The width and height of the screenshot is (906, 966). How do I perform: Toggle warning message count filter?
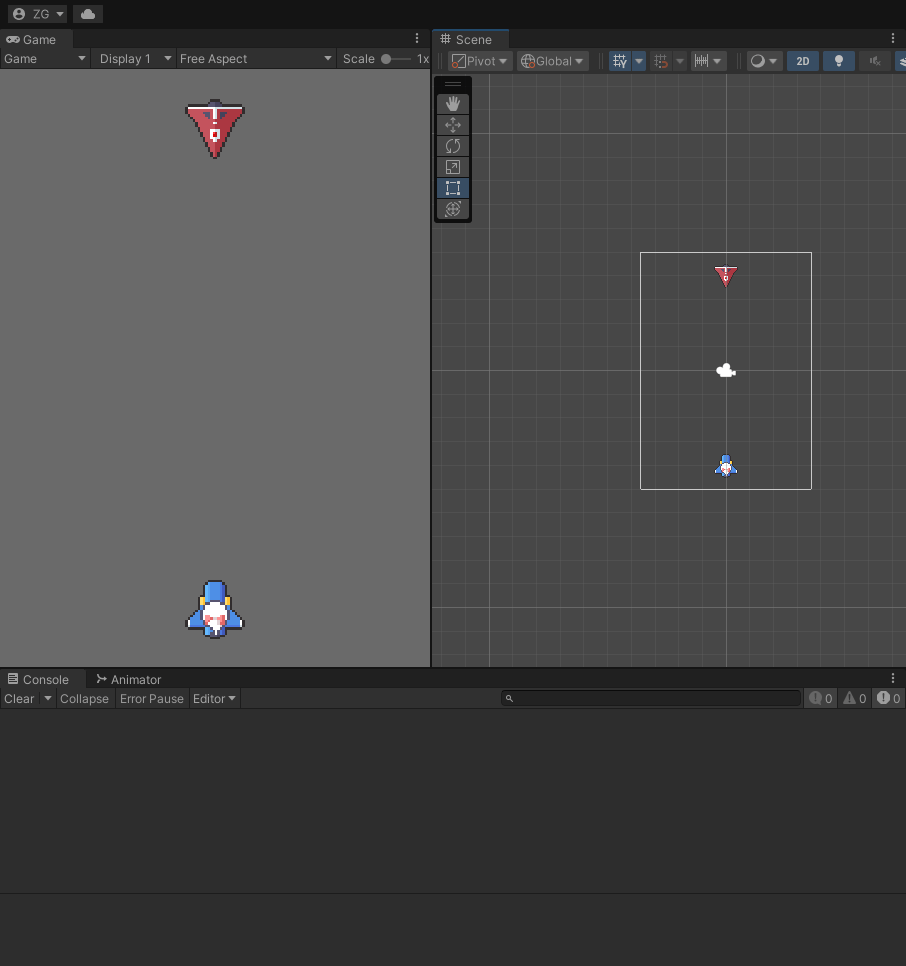click(x=855, y=699)
